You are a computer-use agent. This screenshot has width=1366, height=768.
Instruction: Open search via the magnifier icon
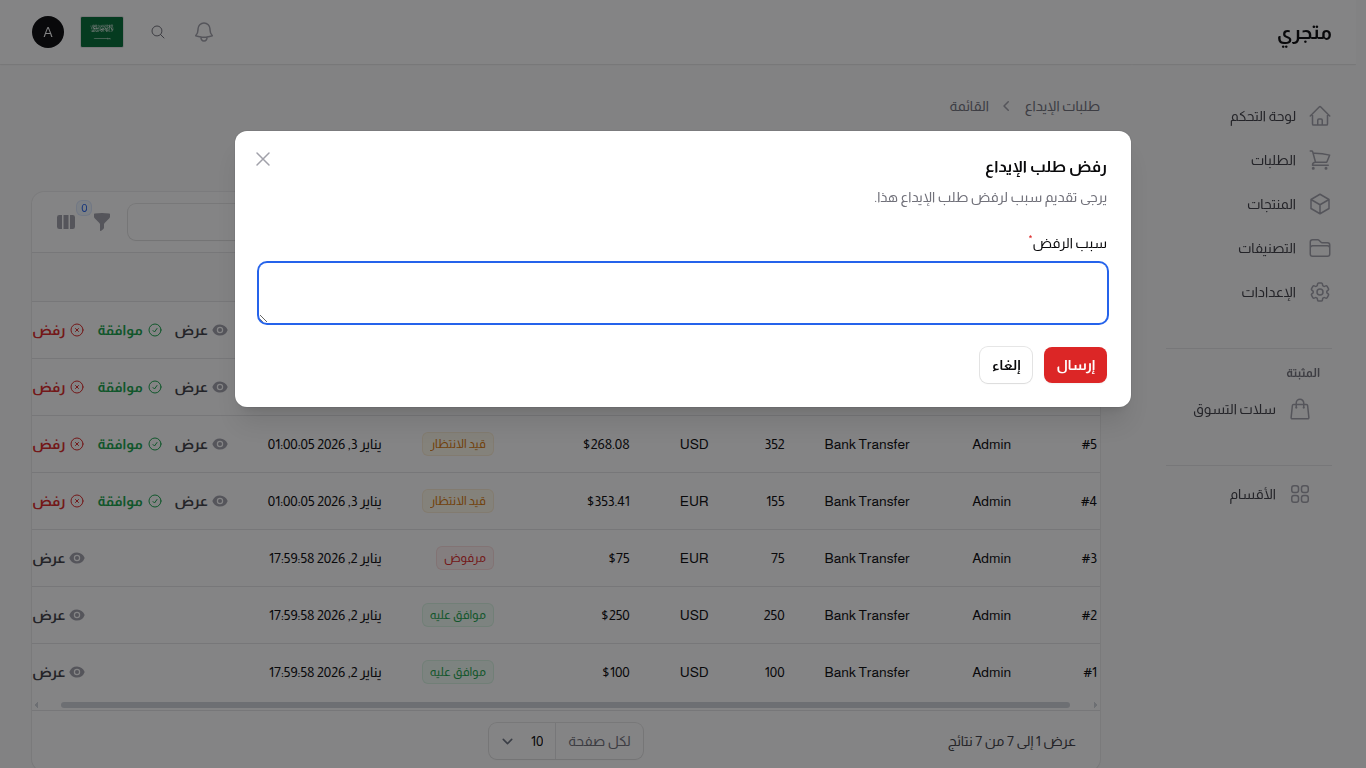pos(157,31)
